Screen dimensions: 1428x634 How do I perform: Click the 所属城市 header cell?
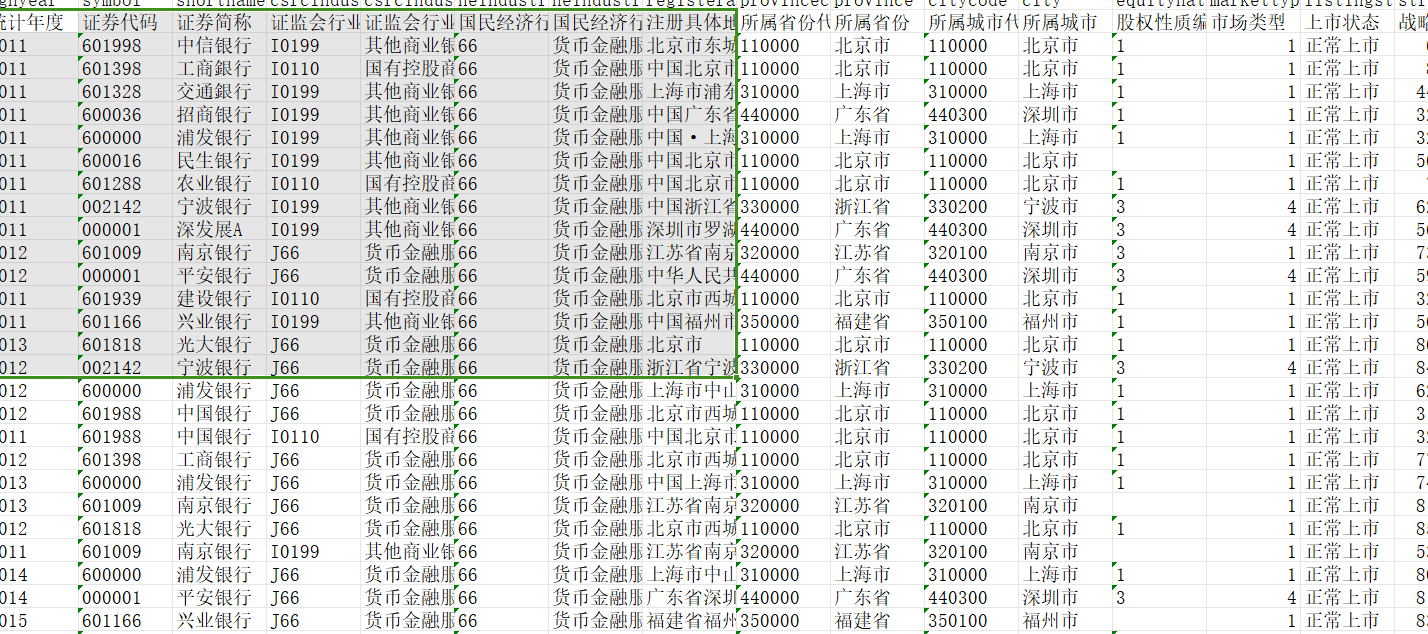1066,22
